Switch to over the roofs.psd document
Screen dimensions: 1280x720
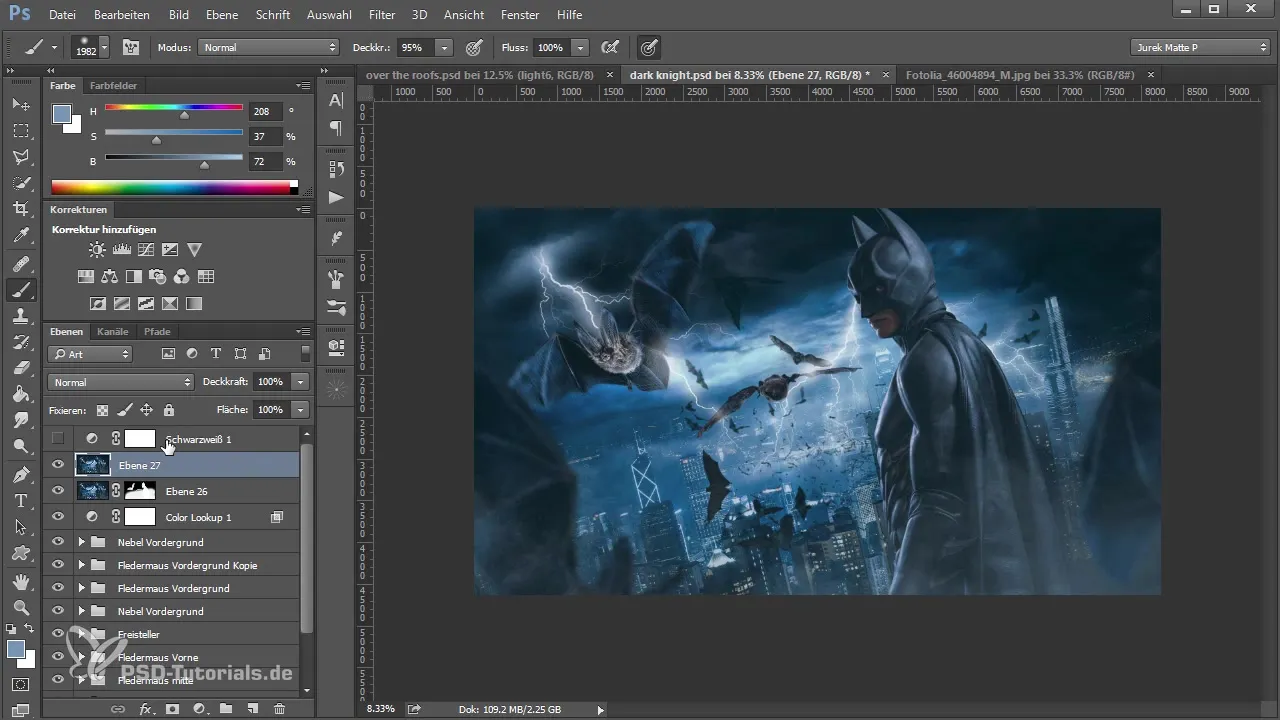coord(479,75)
